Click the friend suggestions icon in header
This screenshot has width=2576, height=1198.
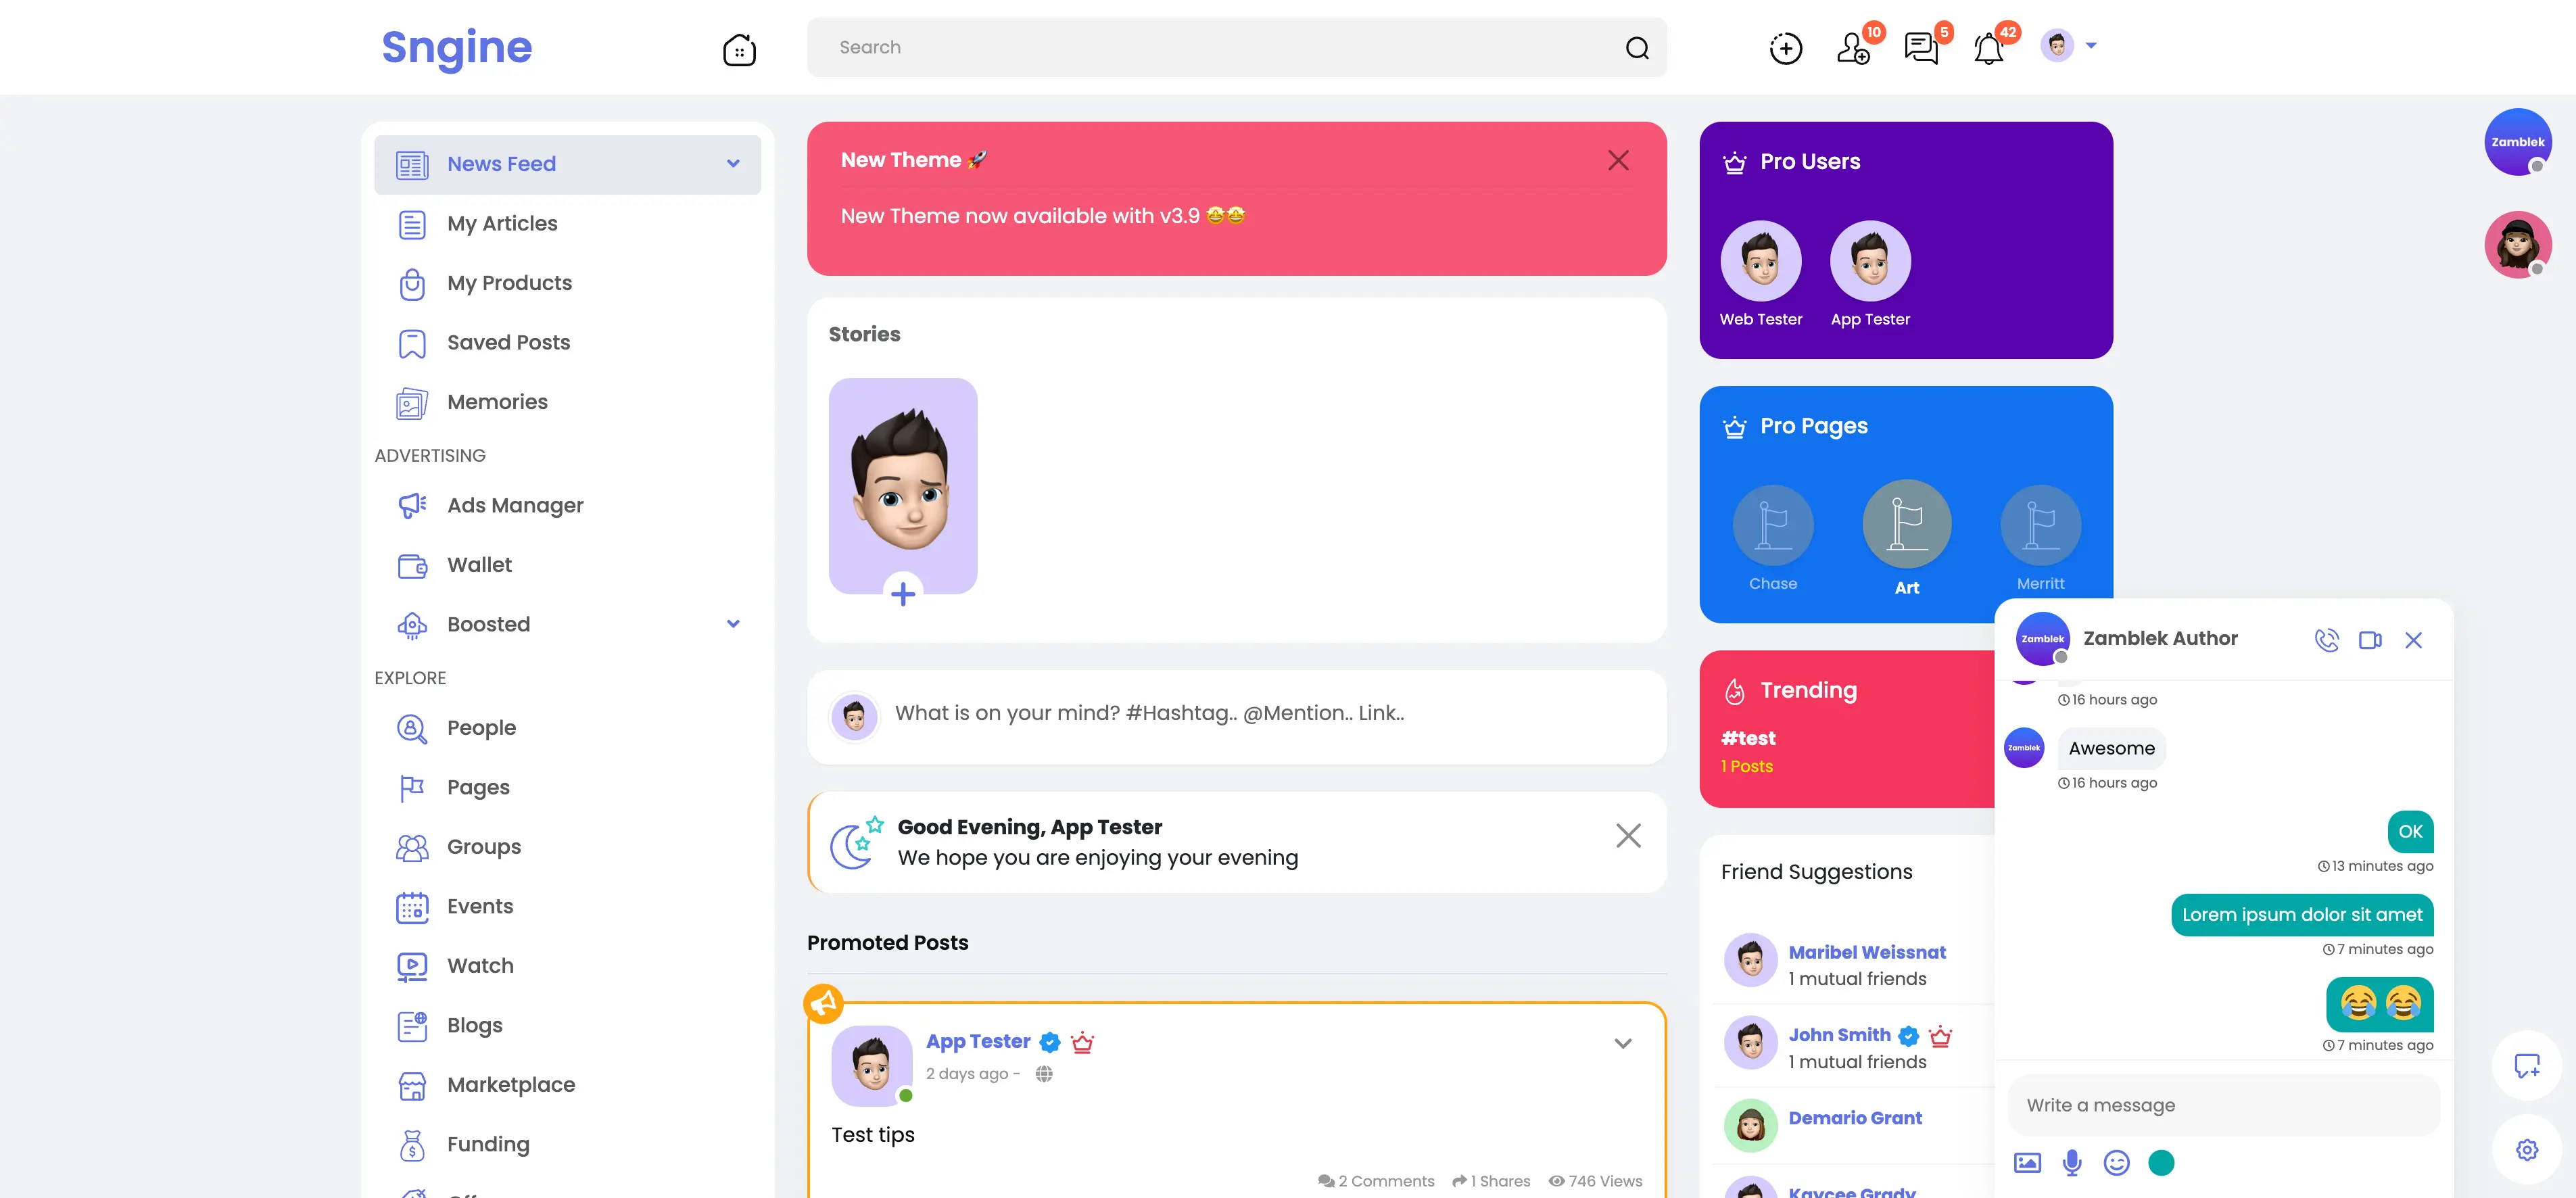pos(1853,46)
